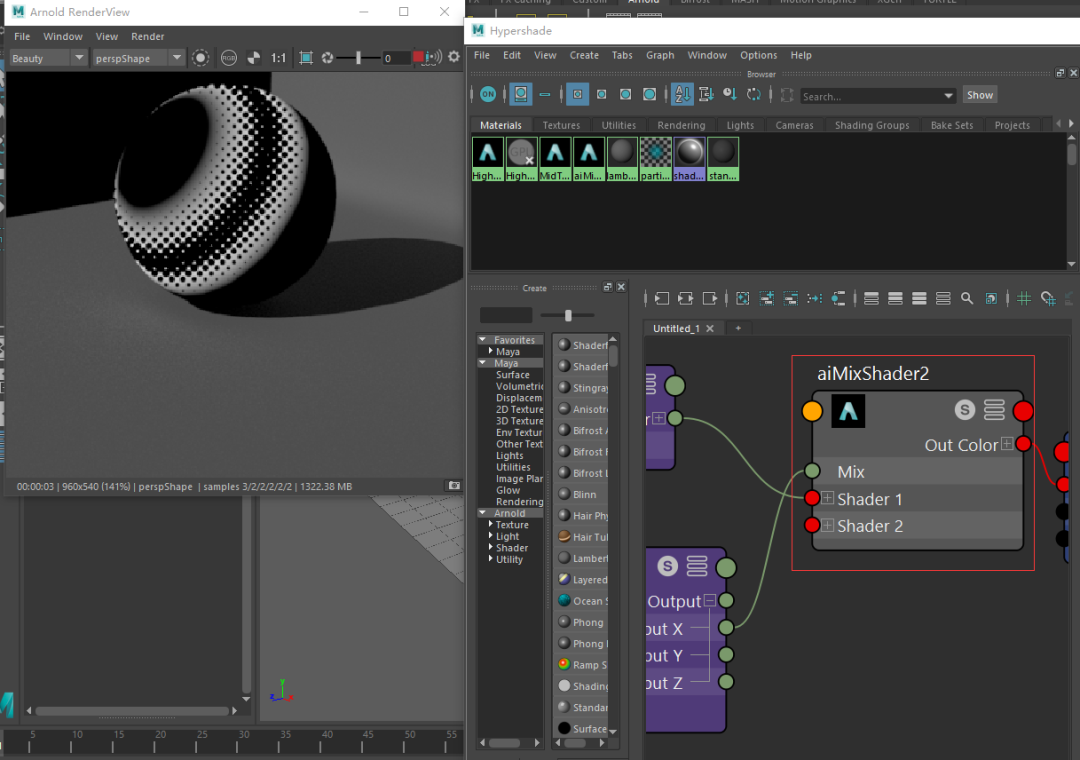
Task: Click the A-Z sort by name icon
Action: (682, 95)
